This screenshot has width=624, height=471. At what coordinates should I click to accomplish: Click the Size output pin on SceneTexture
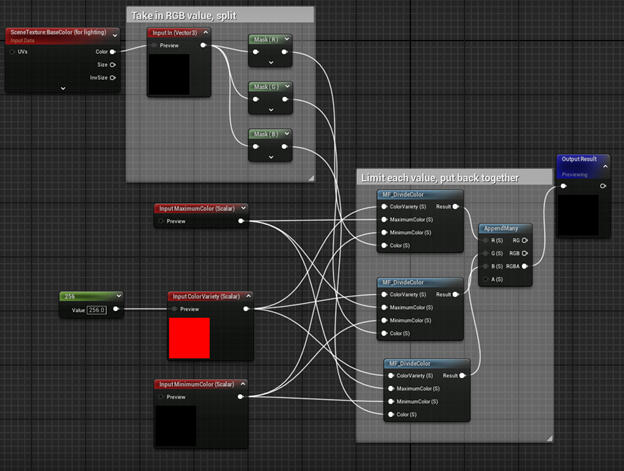(112, 64)
